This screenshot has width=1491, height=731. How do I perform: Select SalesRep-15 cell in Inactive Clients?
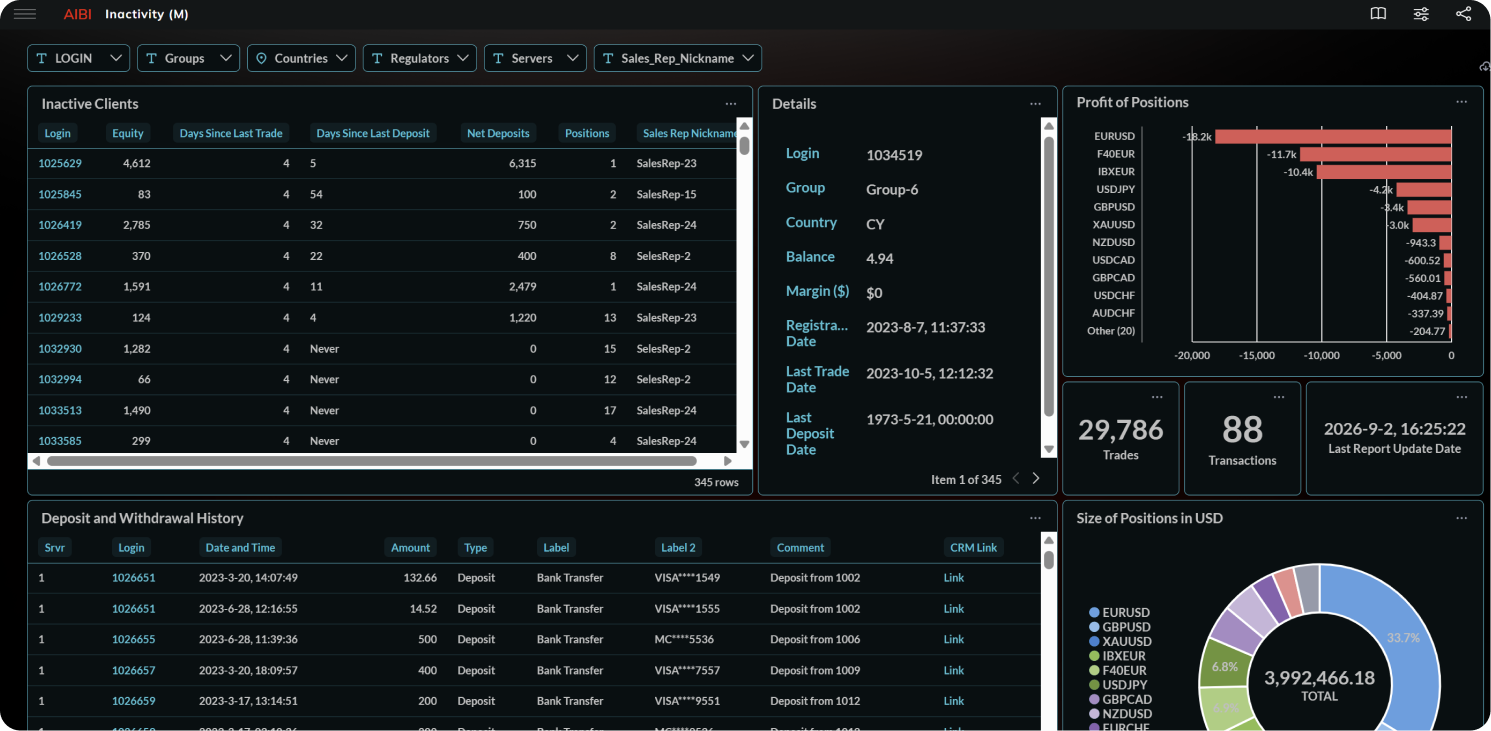666,194
